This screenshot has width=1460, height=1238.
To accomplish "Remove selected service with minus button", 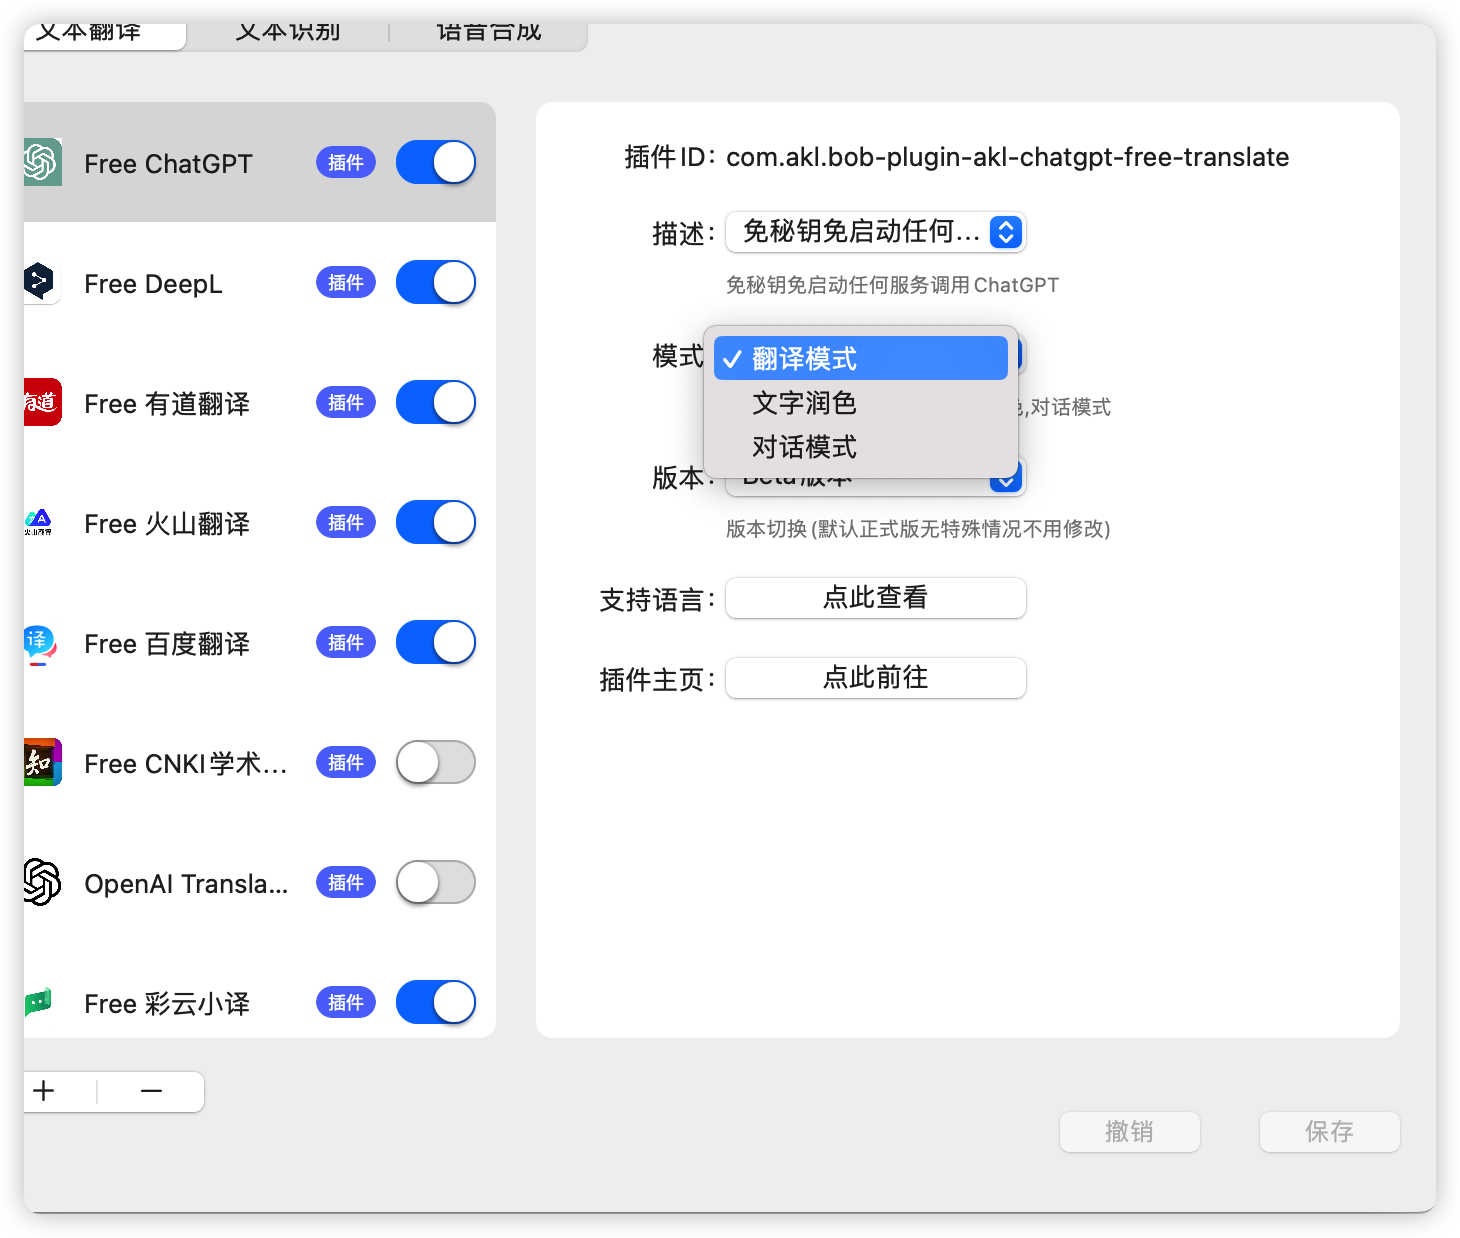I will [x=152, y=1091].
